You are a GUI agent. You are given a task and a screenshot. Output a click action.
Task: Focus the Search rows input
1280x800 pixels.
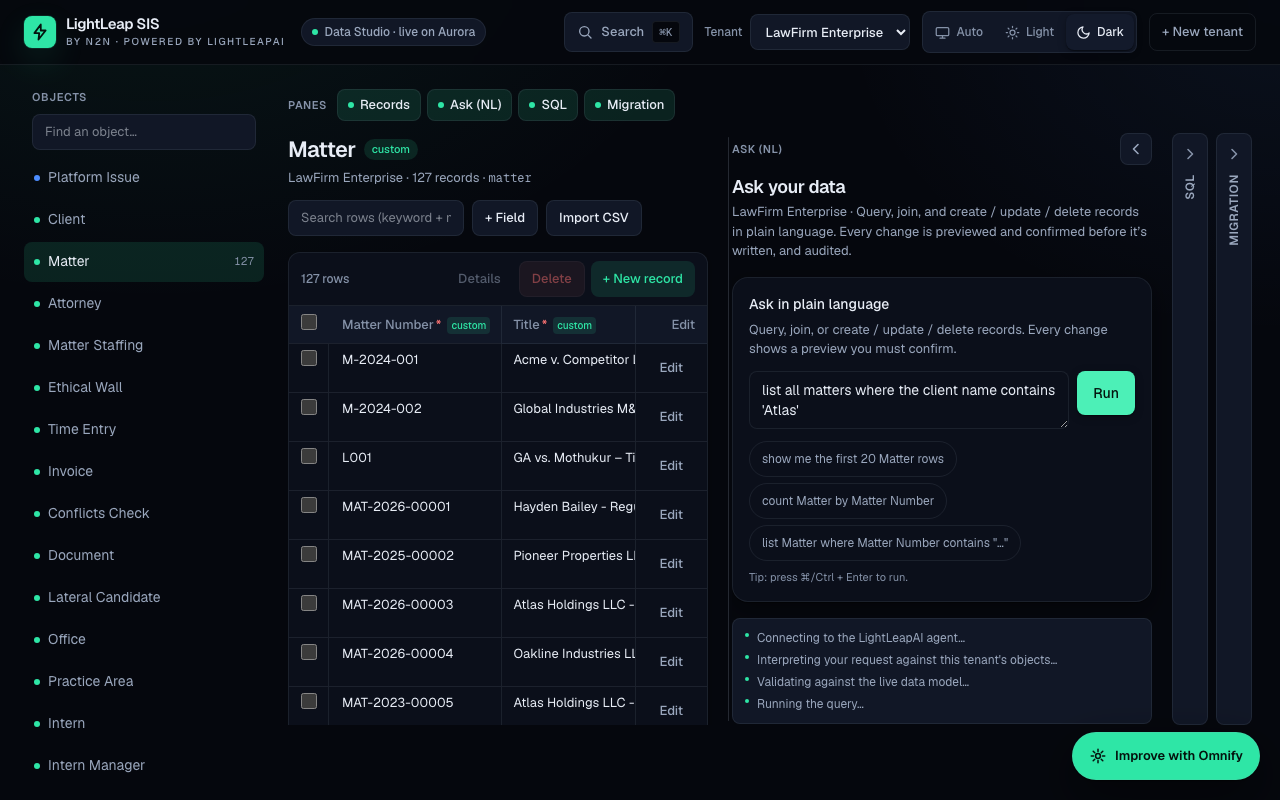376,218
